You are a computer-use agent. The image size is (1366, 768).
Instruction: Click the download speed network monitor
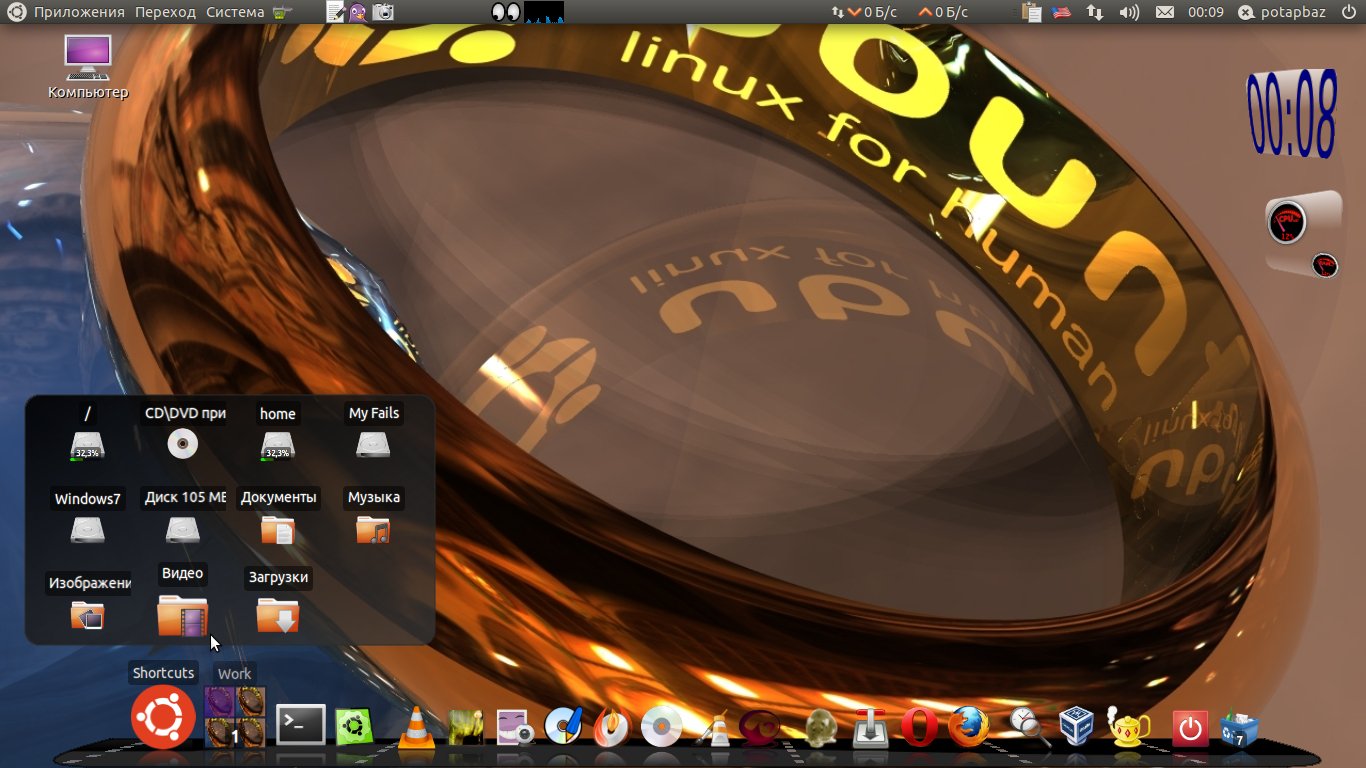[x=864, y=12]
